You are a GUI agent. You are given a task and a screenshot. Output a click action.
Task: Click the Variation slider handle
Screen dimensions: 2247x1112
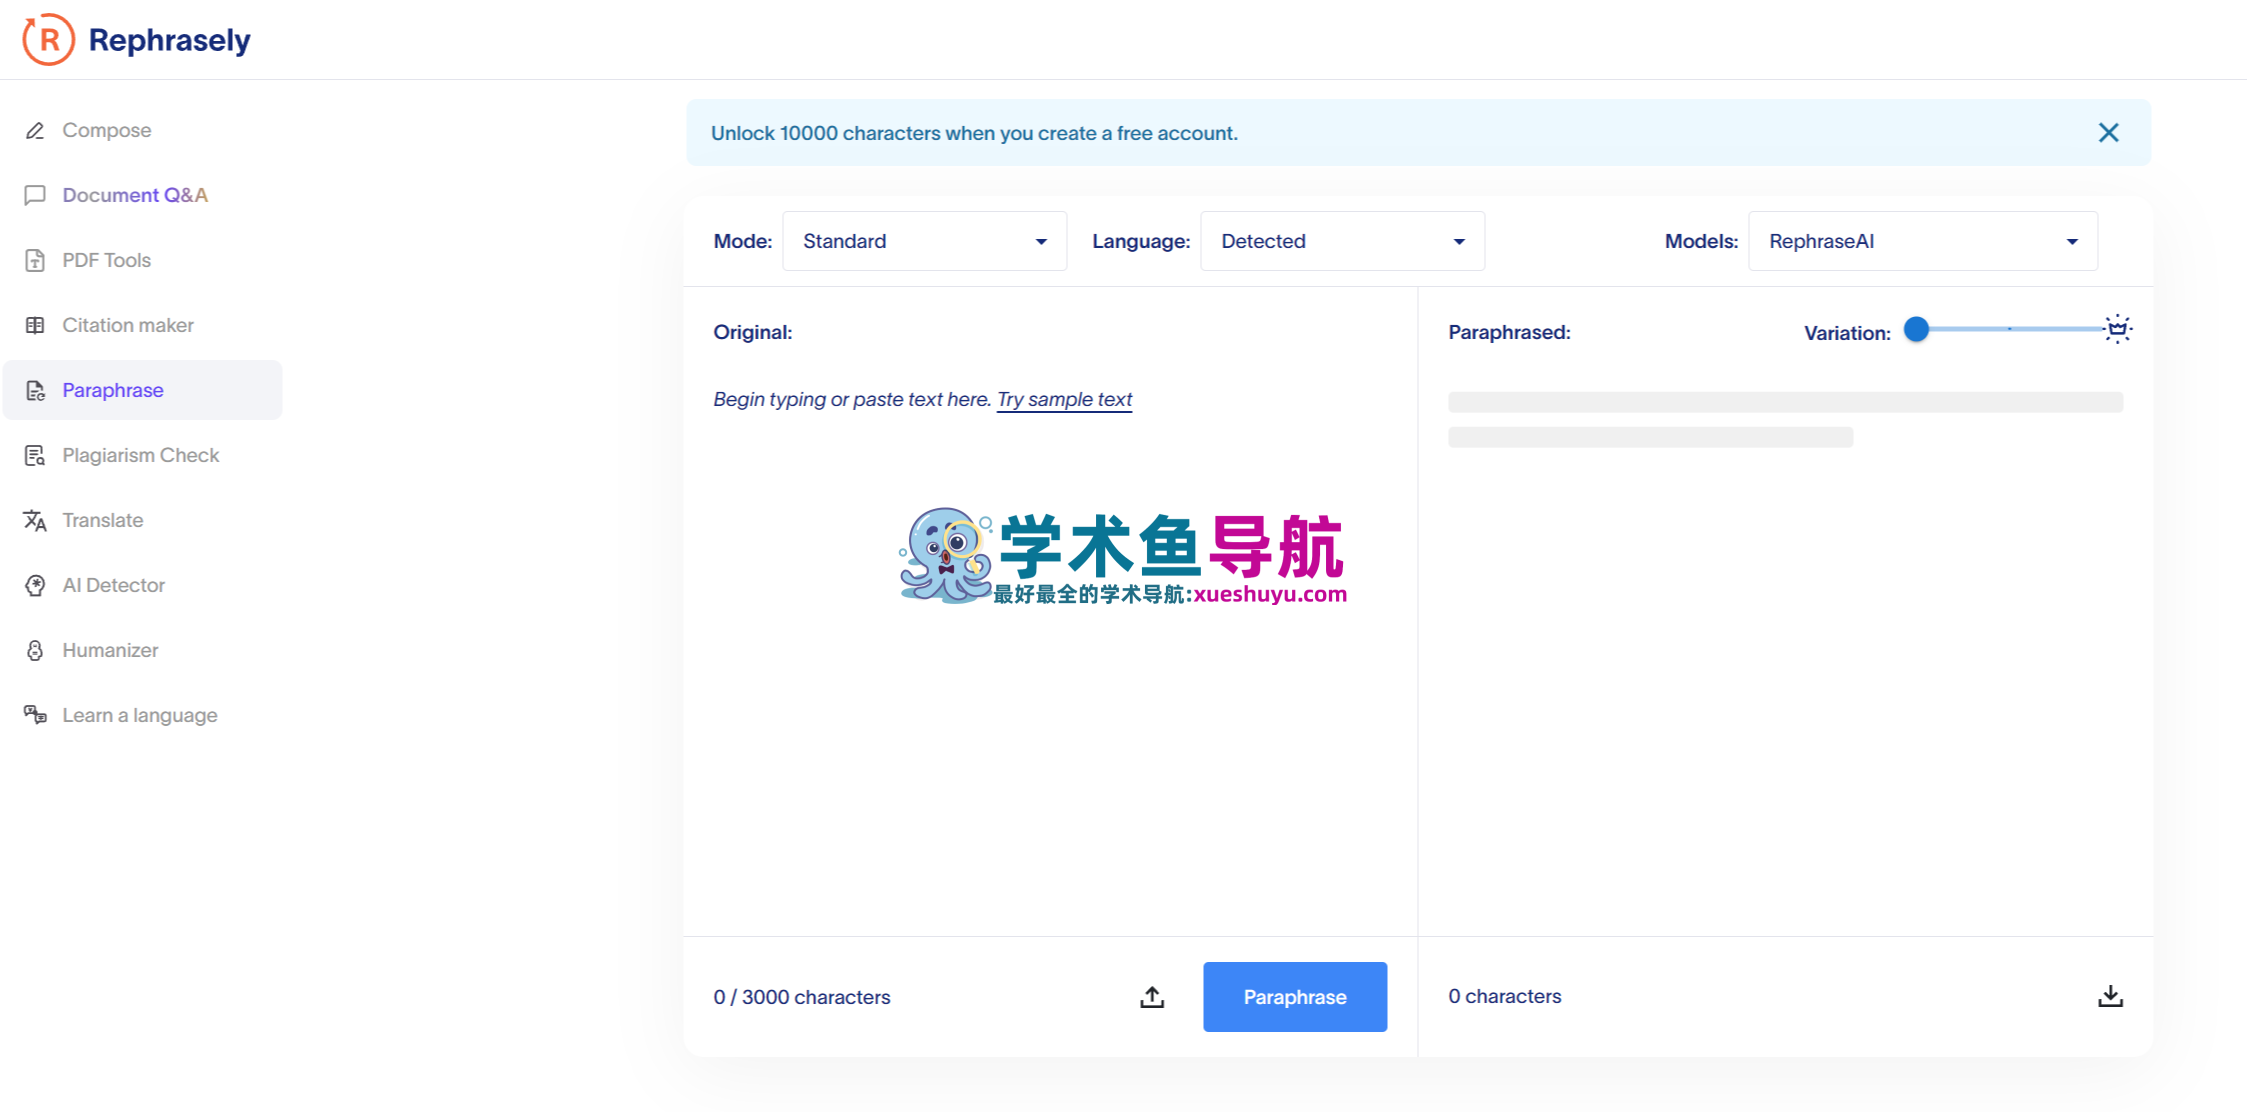tap(1916, 329)
